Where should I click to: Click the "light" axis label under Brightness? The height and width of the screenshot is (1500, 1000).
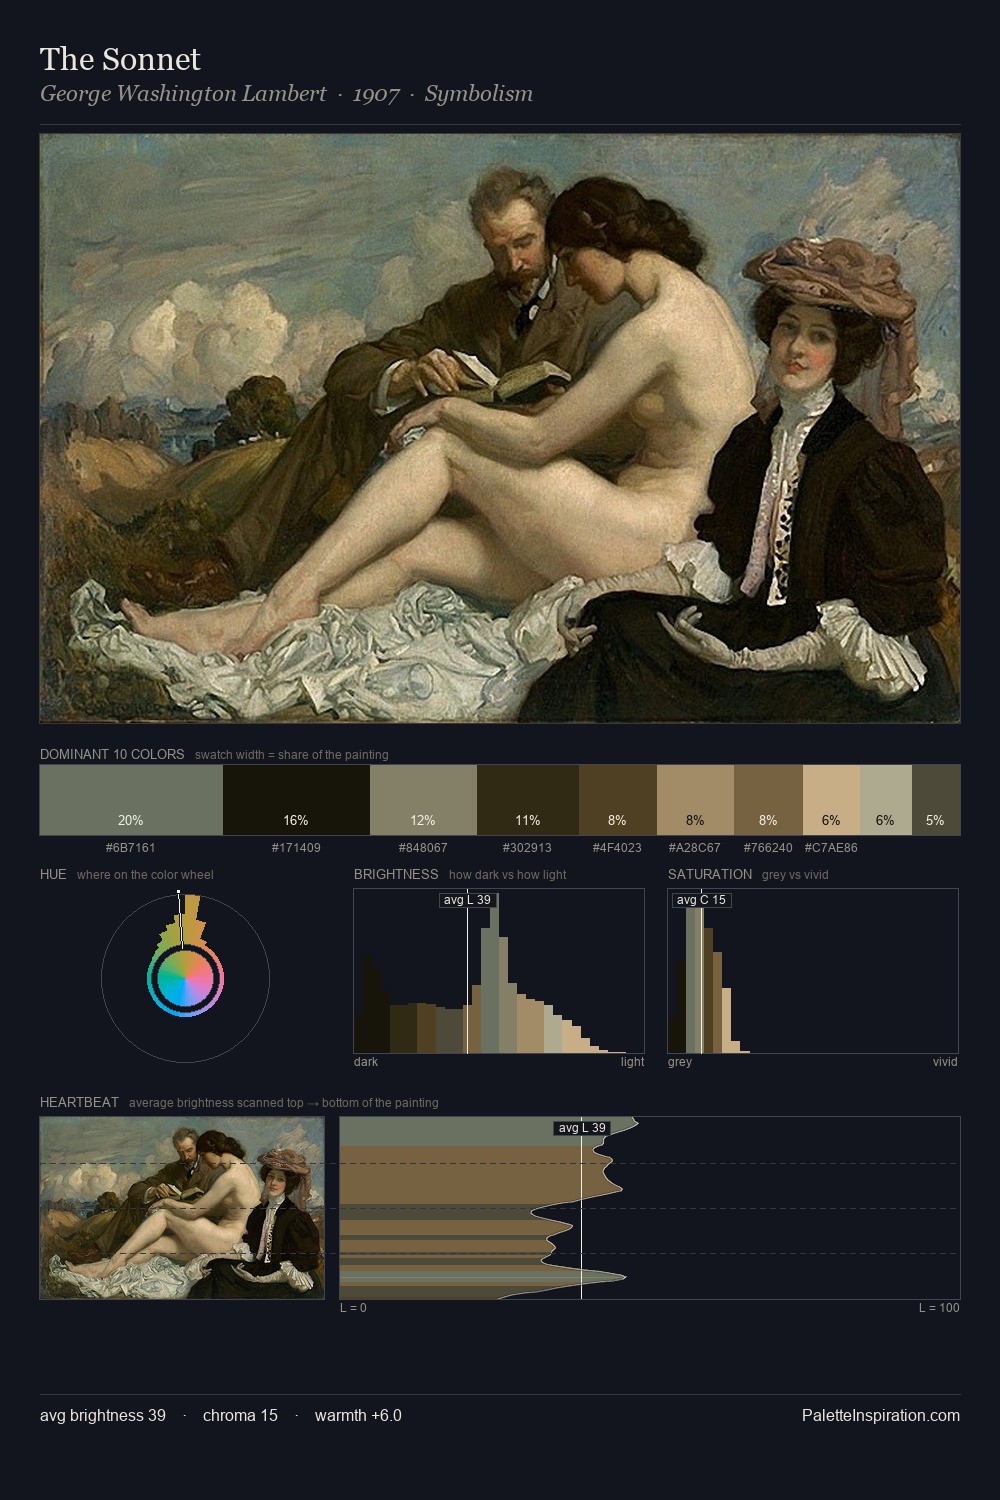(x=632, y=1062)
